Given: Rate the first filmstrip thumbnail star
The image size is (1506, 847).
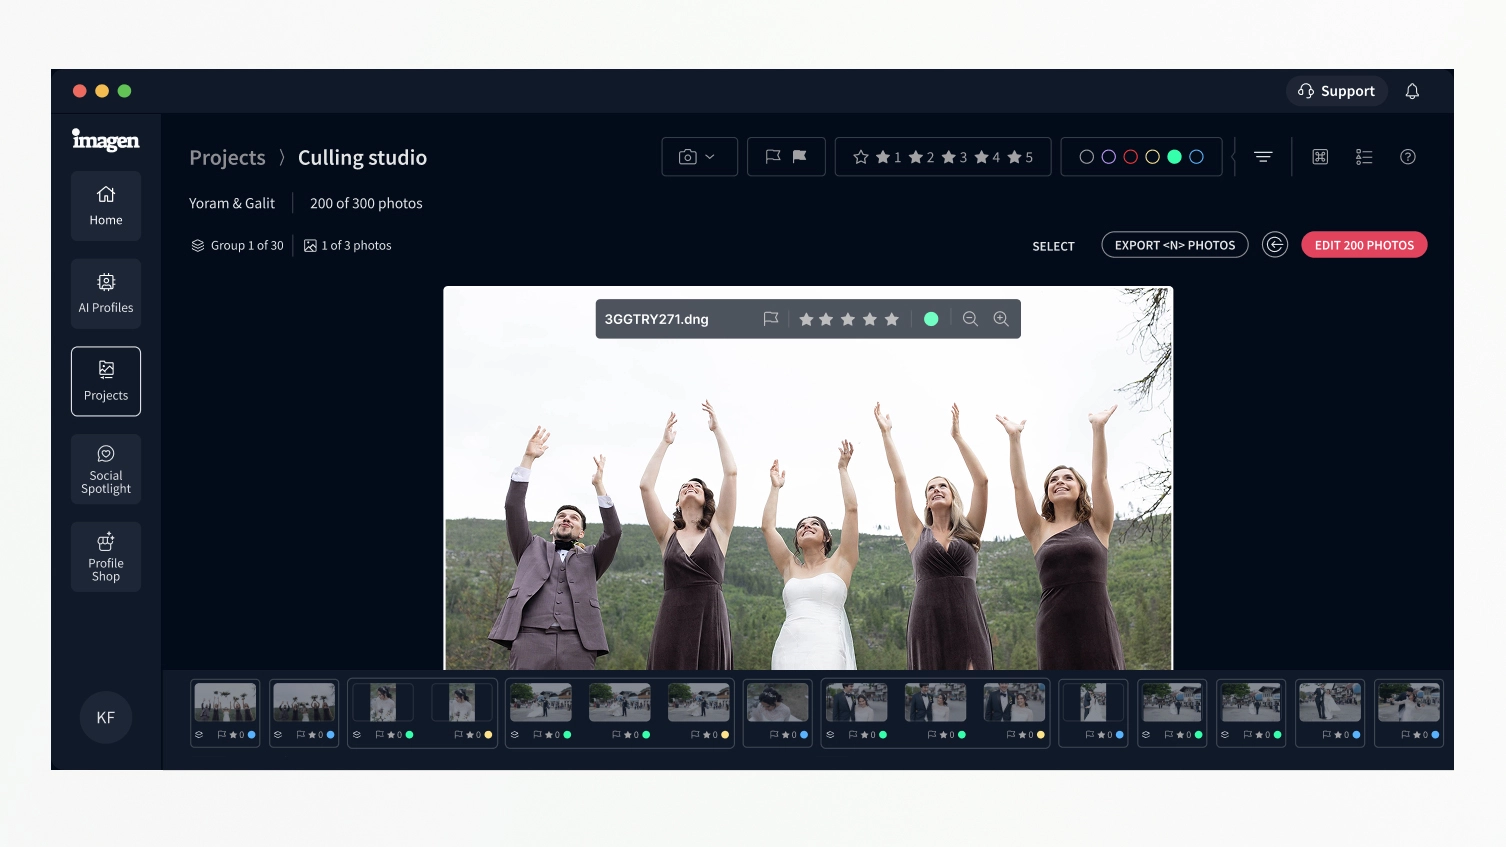Looking at the screenshot, I should (233, 735).
